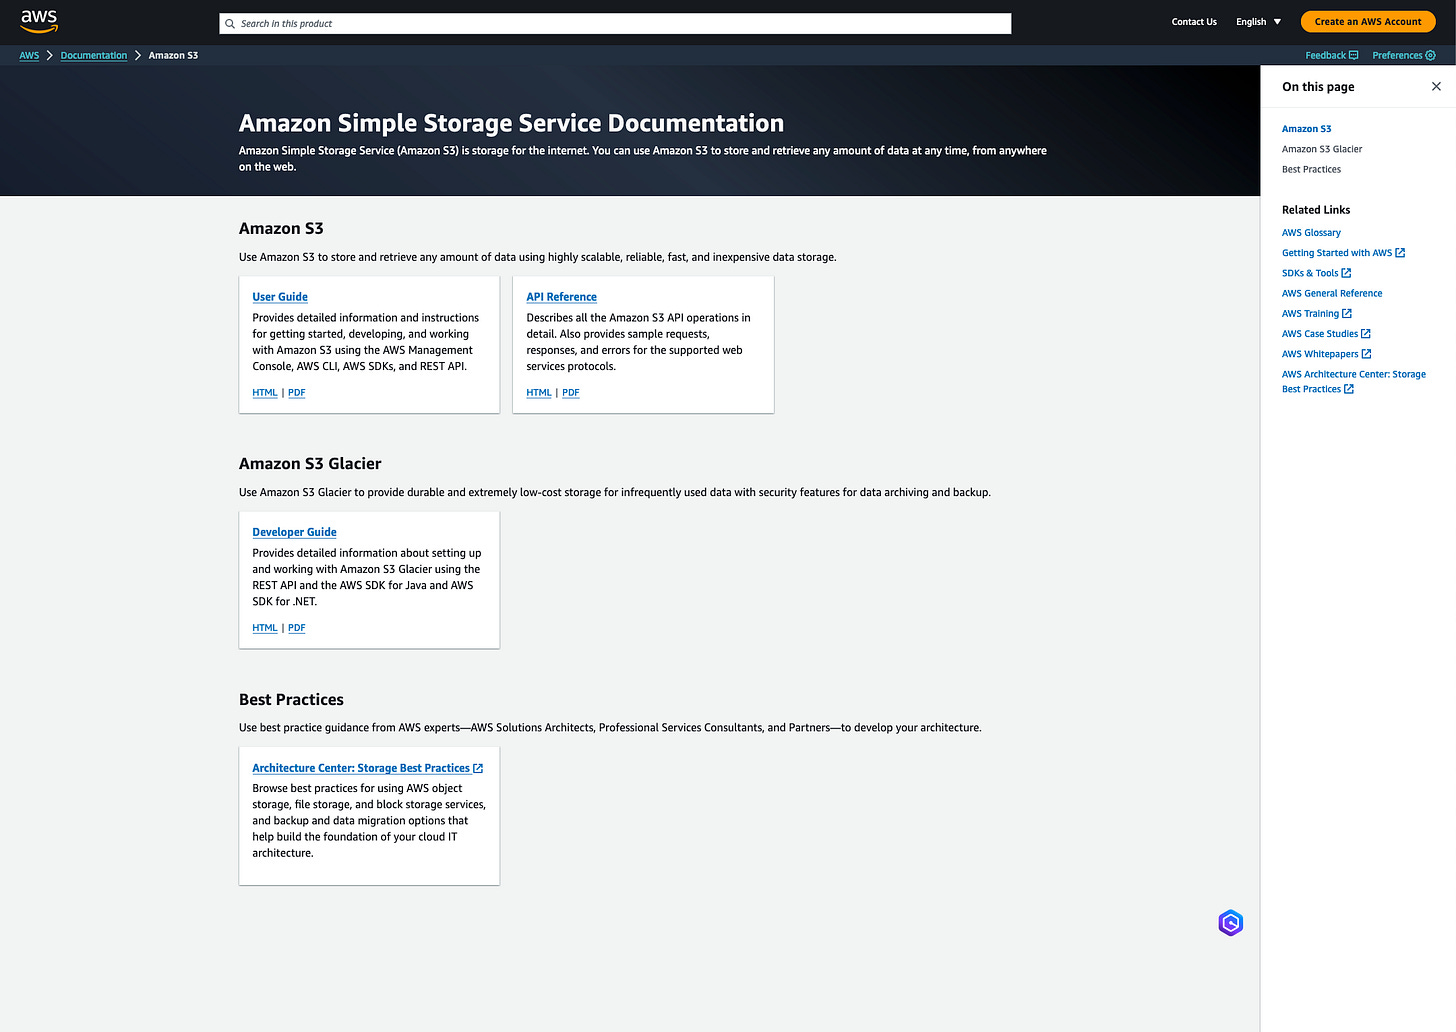Image resolution: width=1456 pixels, height=1032 pixels.
Task: Click the search magnifier icon
Action: click(x=230, y=23)
